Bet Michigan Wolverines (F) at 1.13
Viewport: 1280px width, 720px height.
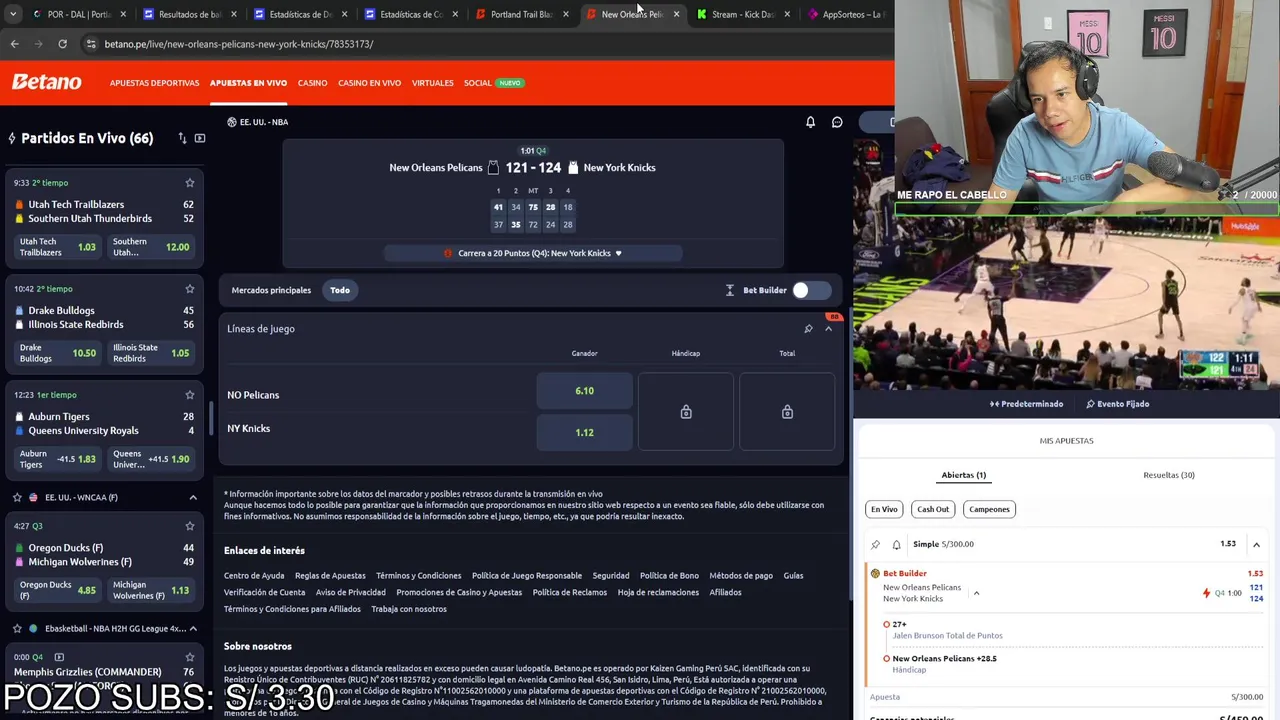[150, 591]
